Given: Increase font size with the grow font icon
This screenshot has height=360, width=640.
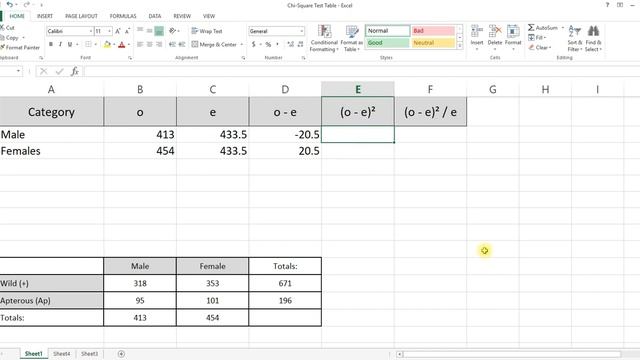Looking at the screenshot, I should point(118,31).
